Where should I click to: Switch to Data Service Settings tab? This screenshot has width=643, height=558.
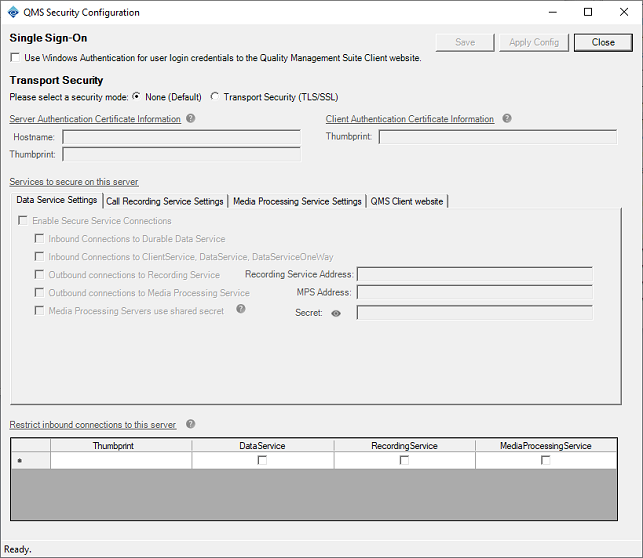57,200
